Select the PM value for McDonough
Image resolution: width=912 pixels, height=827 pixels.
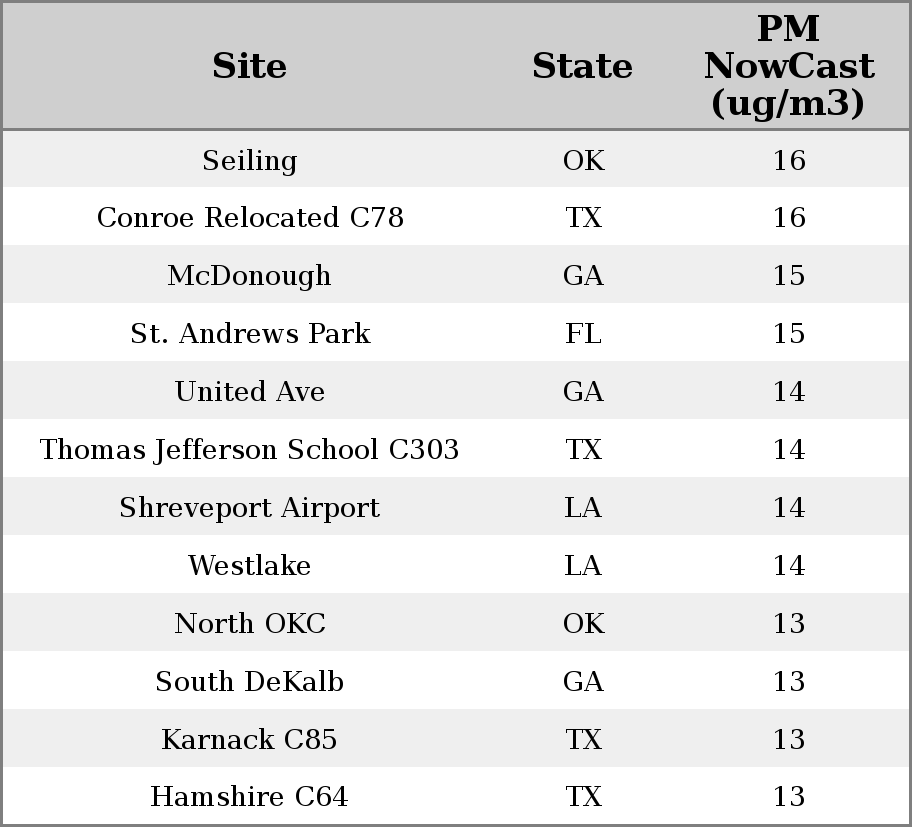point(788,276)
